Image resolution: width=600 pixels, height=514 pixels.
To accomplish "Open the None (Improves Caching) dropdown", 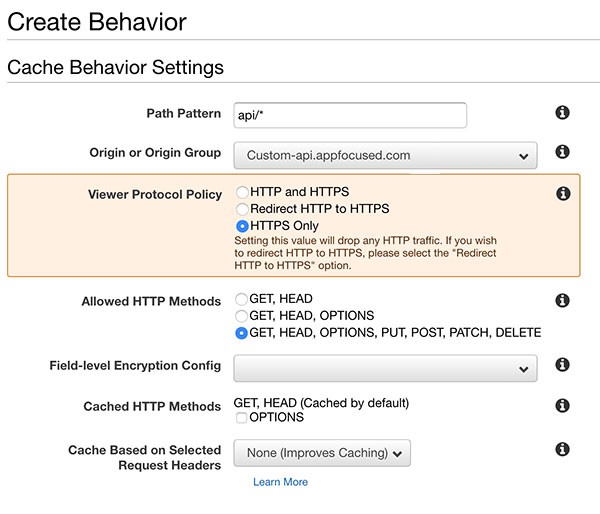I will pos(322,453).
